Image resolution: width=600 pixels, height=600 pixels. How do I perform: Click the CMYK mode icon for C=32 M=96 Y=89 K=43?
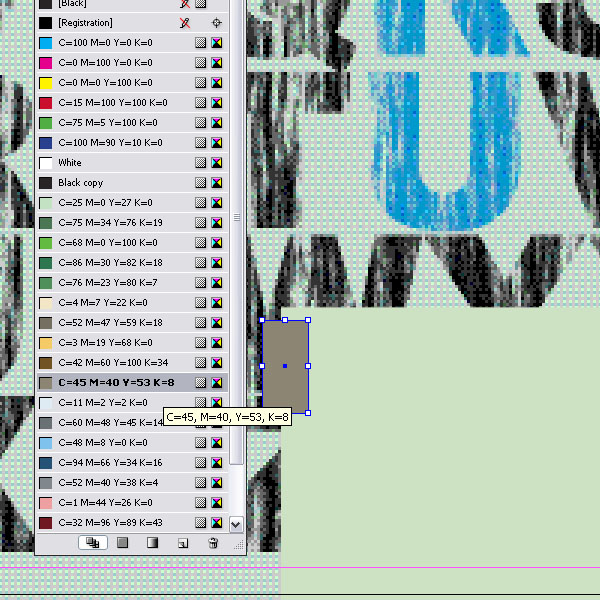(217, 523)
